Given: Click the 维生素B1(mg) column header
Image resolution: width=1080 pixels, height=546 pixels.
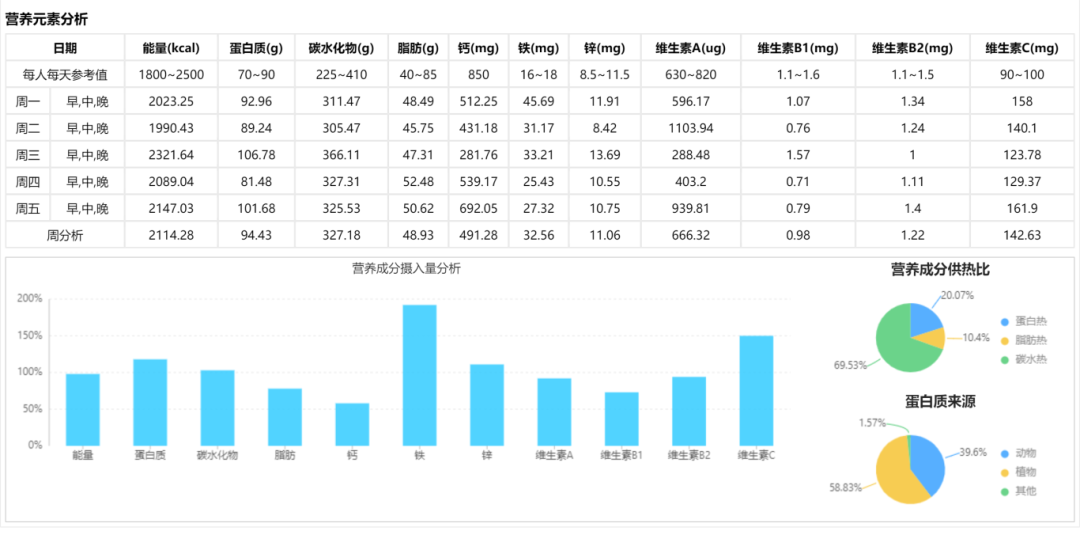Looking at the screenshot, I should click(x=798, y=48).
